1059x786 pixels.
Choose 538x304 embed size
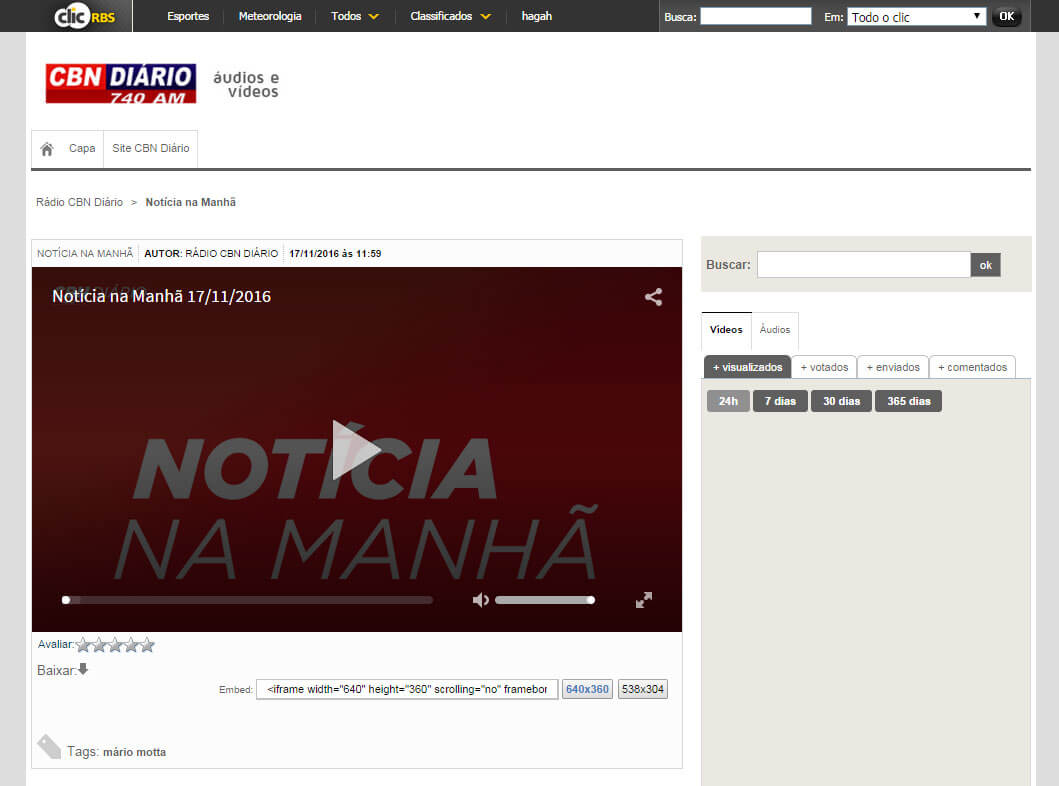pos(643,689)
